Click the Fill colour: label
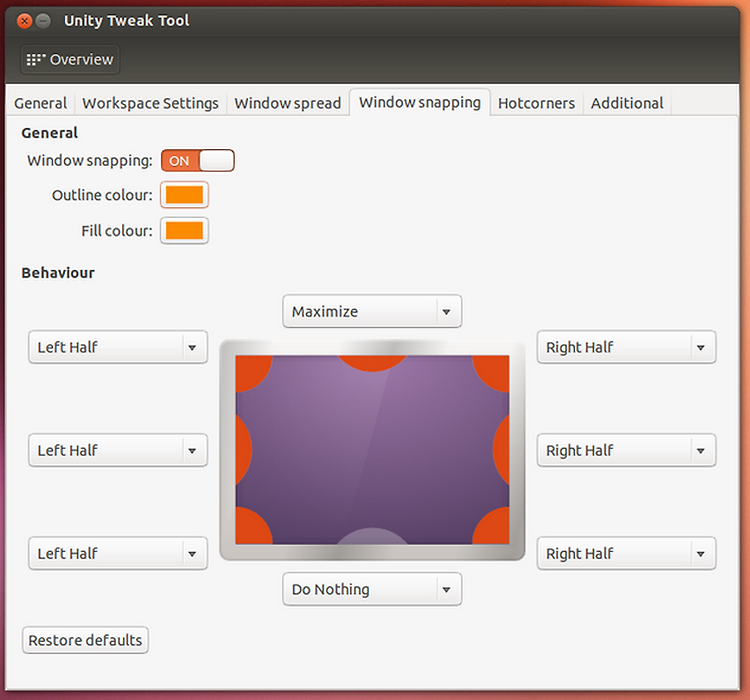This screenshot has height=700, width=750. (x=117, y=231)
